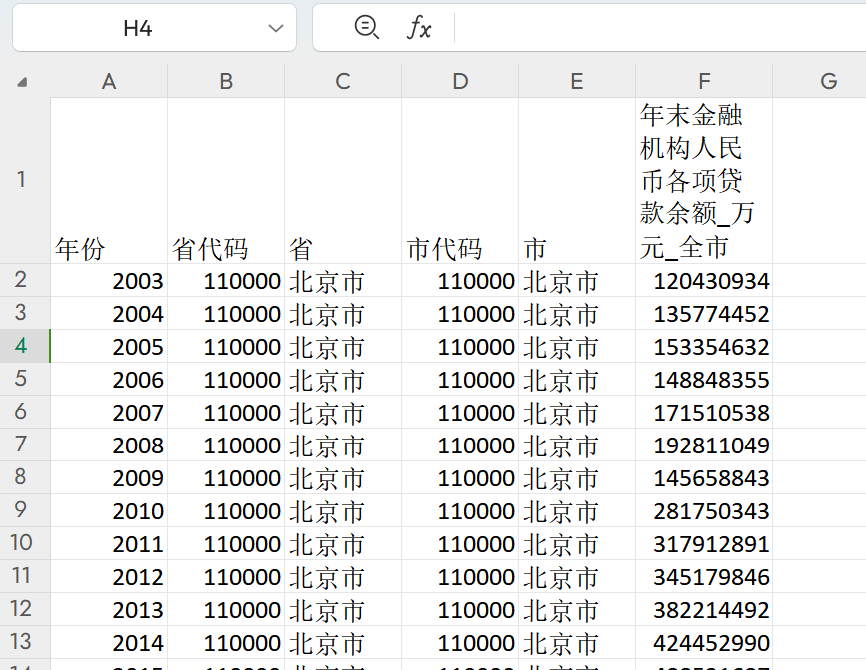The height and width of the screenshot is (670, 866).
Task: Select the cell containing year 2009
Action: (109, 478)
